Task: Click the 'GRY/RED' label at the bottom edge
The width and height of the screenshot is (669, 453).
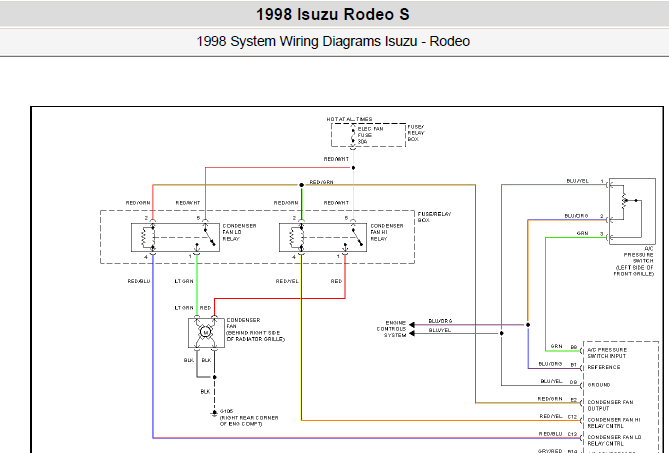Action: coord(550,450)
